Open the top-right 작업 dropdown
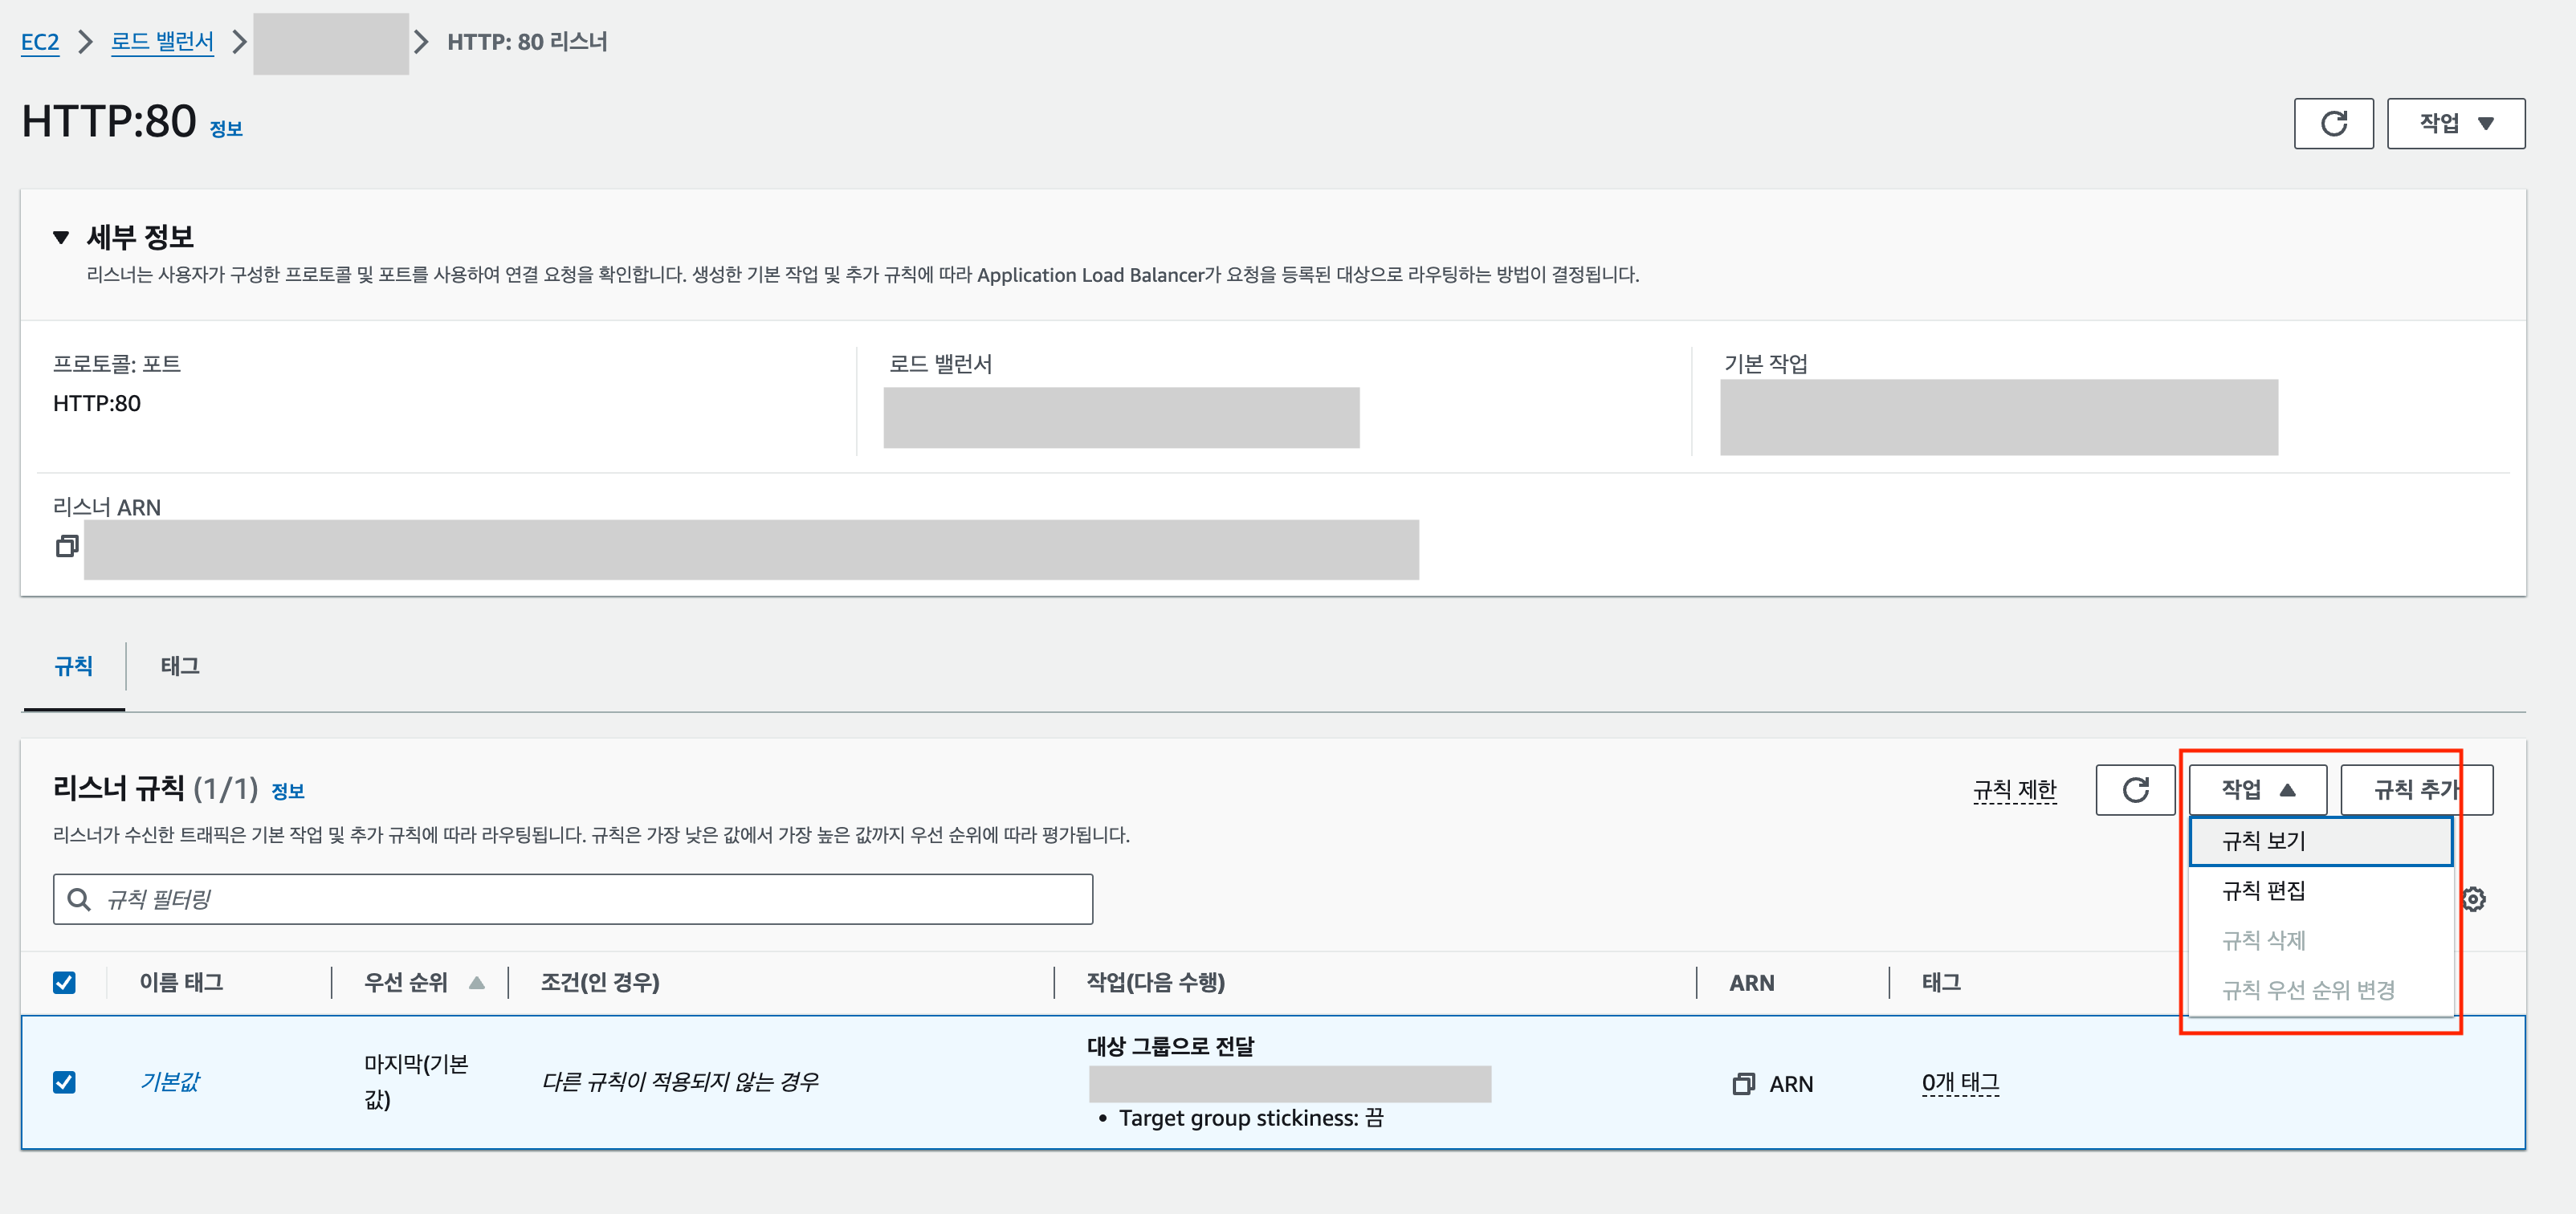The height and width of the screenshot is (1214, 2576). click(2455, 123)
